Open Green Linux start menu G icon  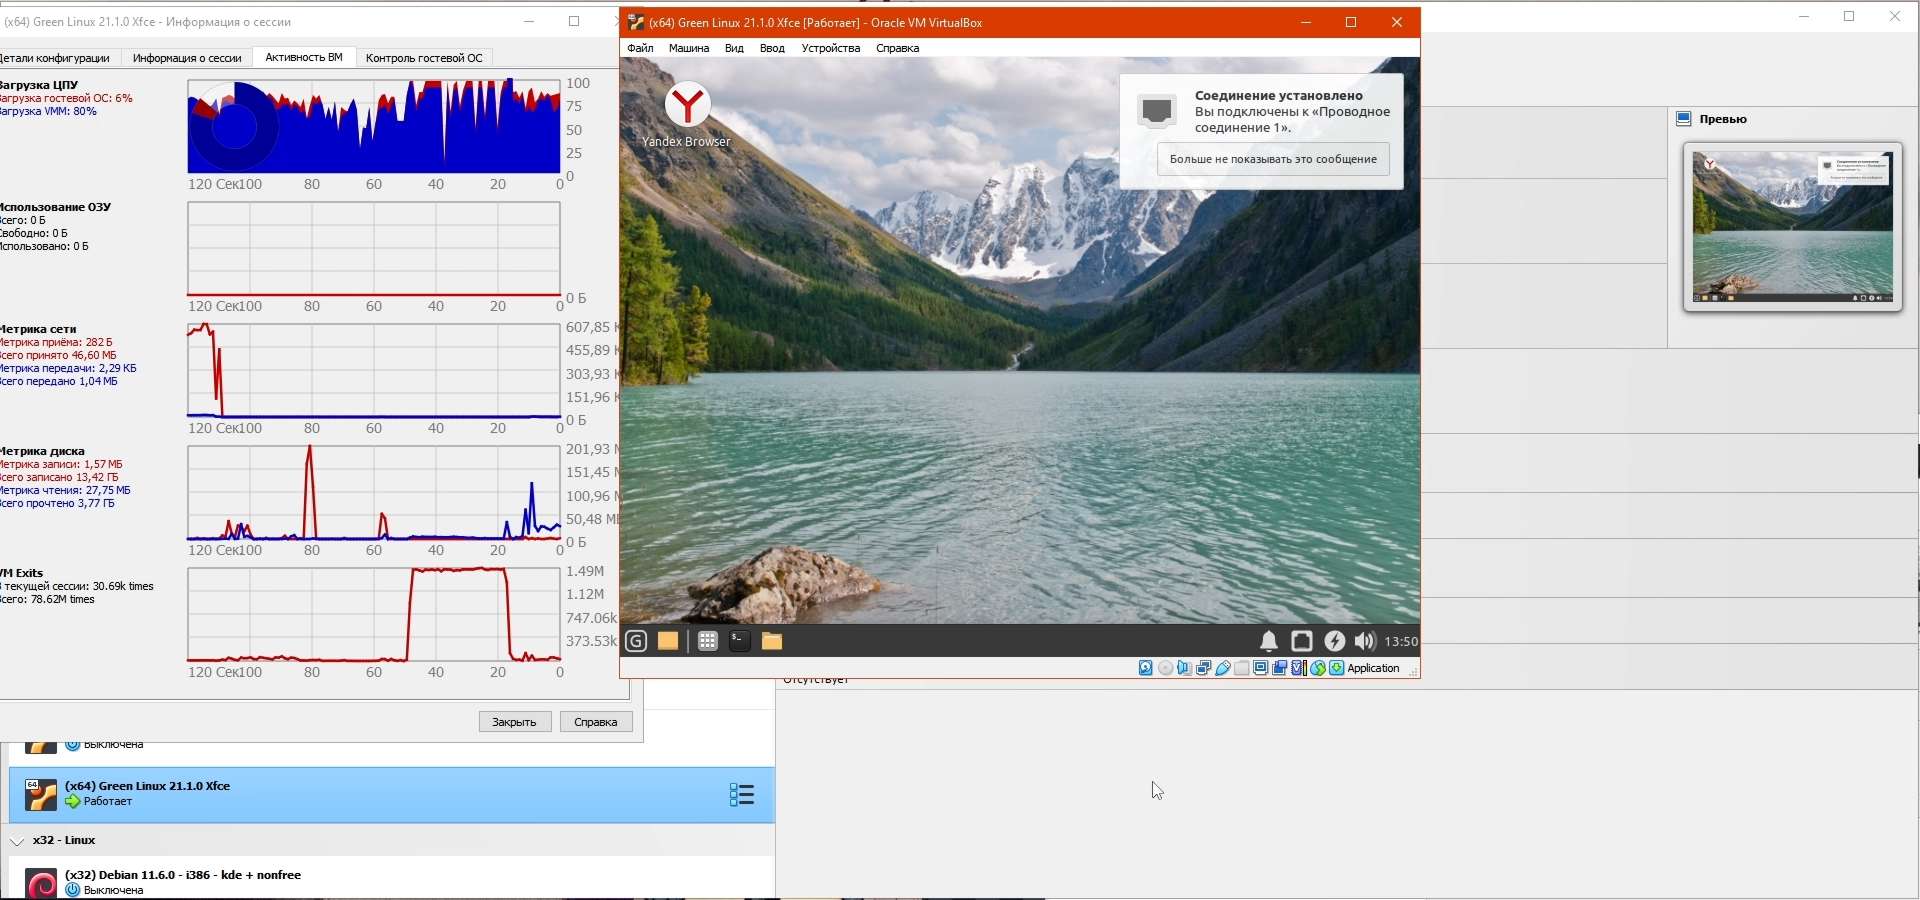[636, 641]
